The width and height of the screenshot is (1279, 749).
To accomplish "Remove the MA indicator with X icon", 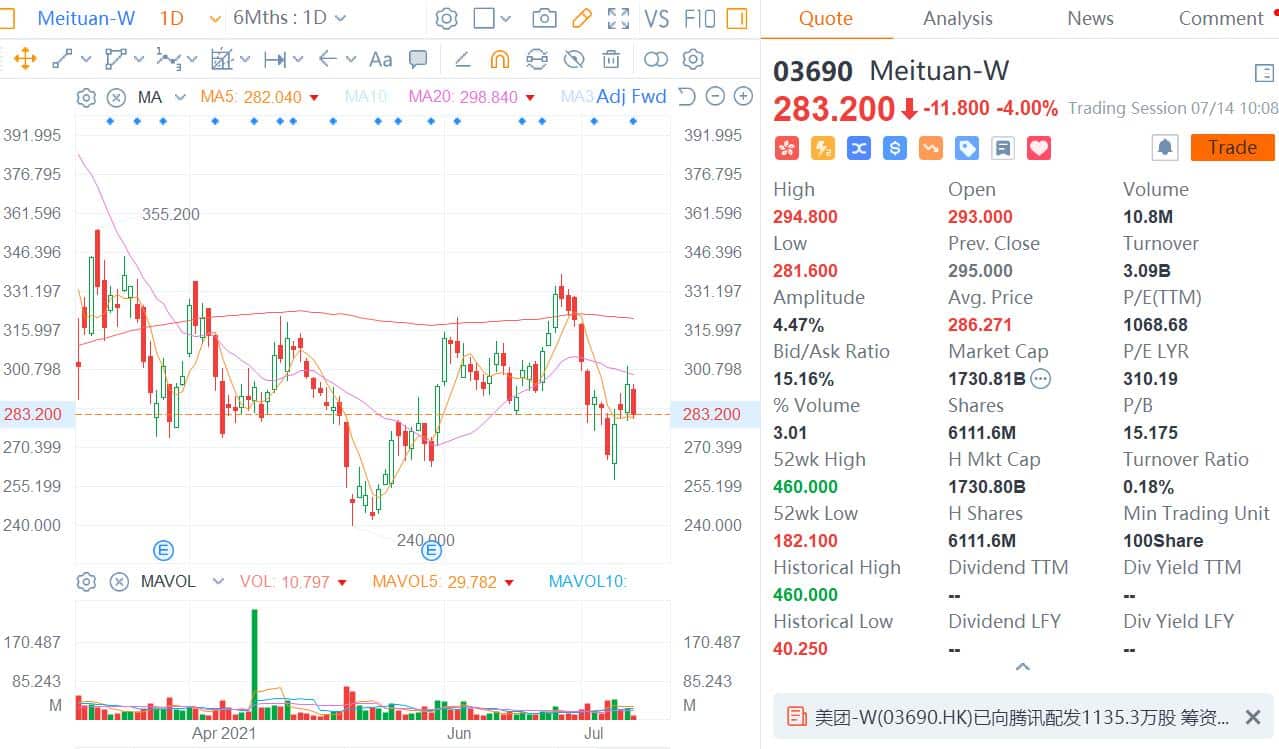I will tap(116, 97).
